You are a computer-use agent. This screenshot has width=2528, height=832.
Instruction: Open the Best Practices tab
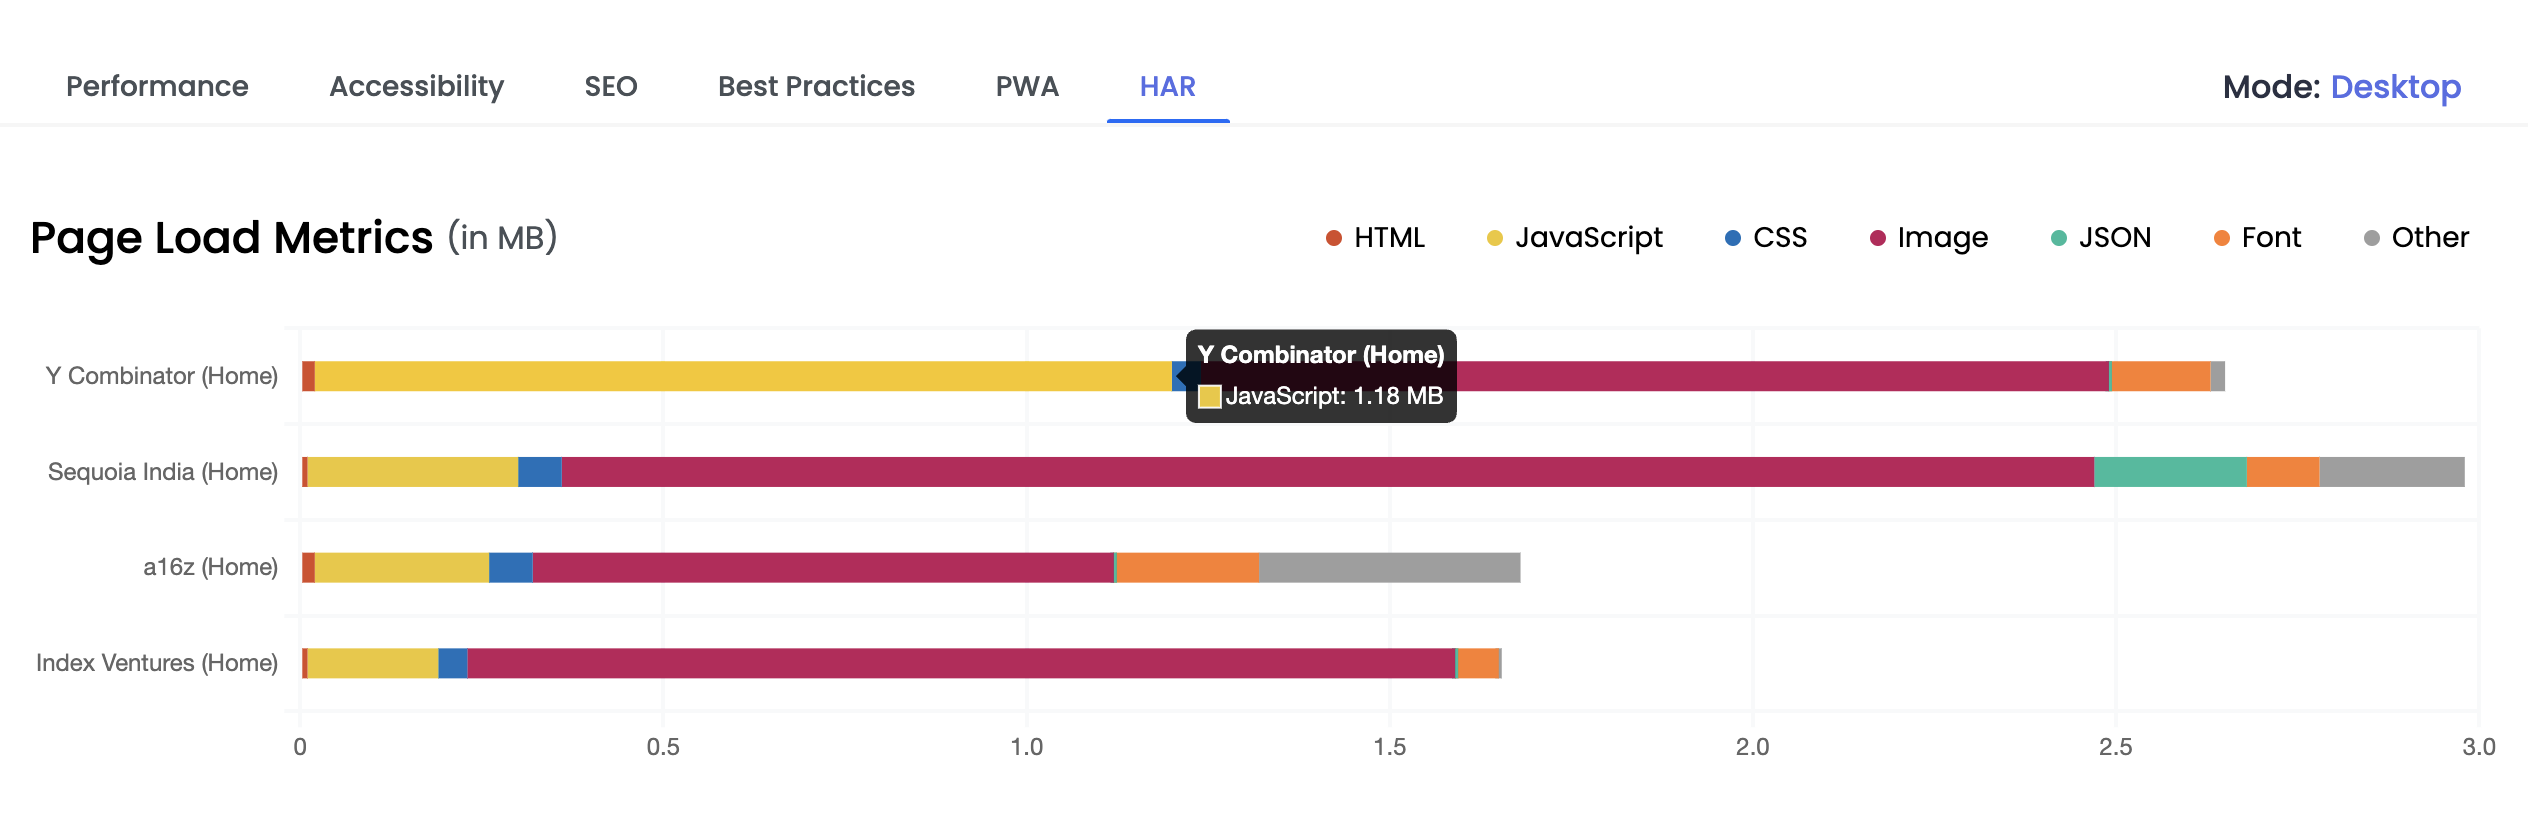coord(816,86)
